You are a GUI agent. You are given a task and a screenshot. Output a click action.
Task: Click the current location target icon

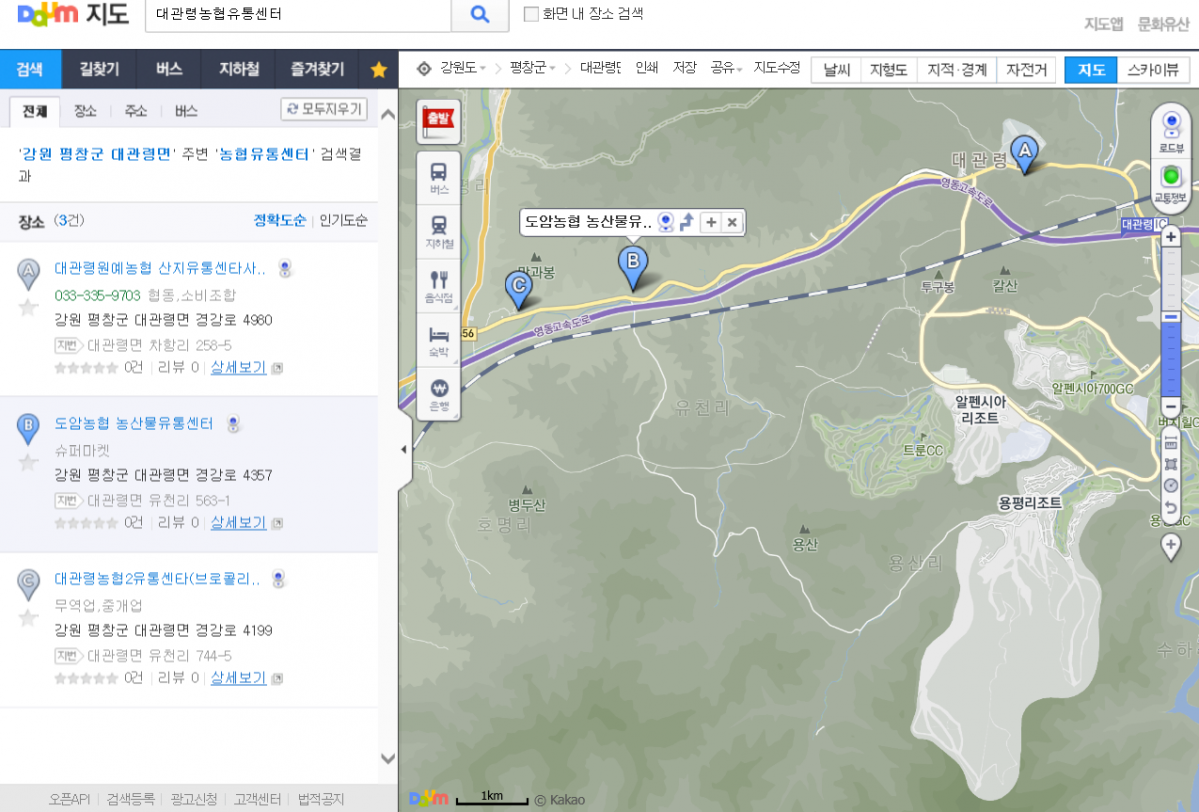424,69
